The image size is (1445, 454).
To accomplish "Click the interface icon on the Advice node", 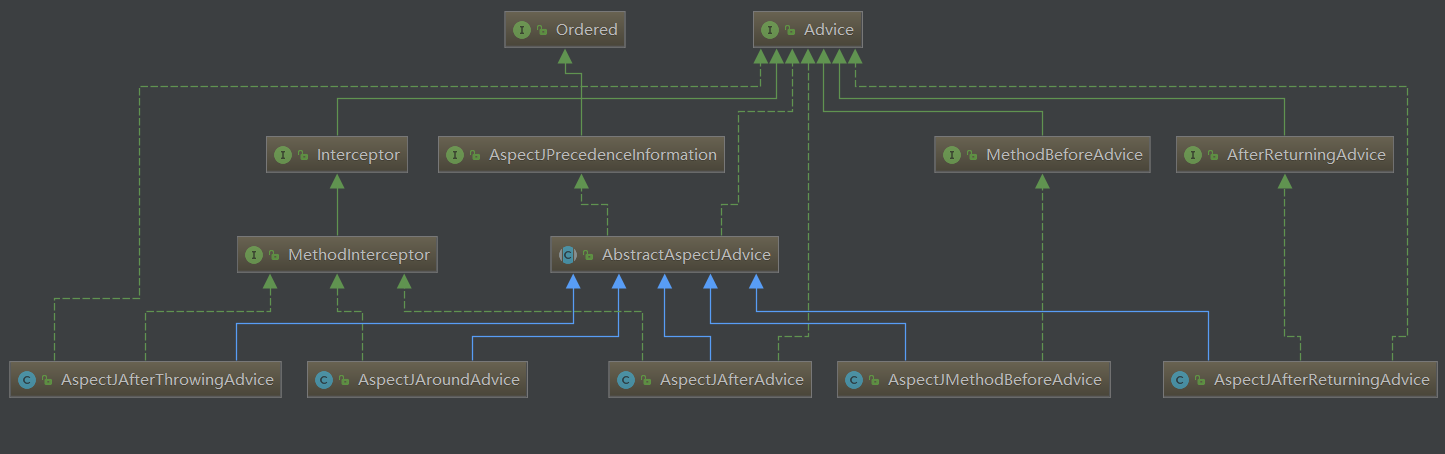I will pyautogui.click(x=770, y=30).
